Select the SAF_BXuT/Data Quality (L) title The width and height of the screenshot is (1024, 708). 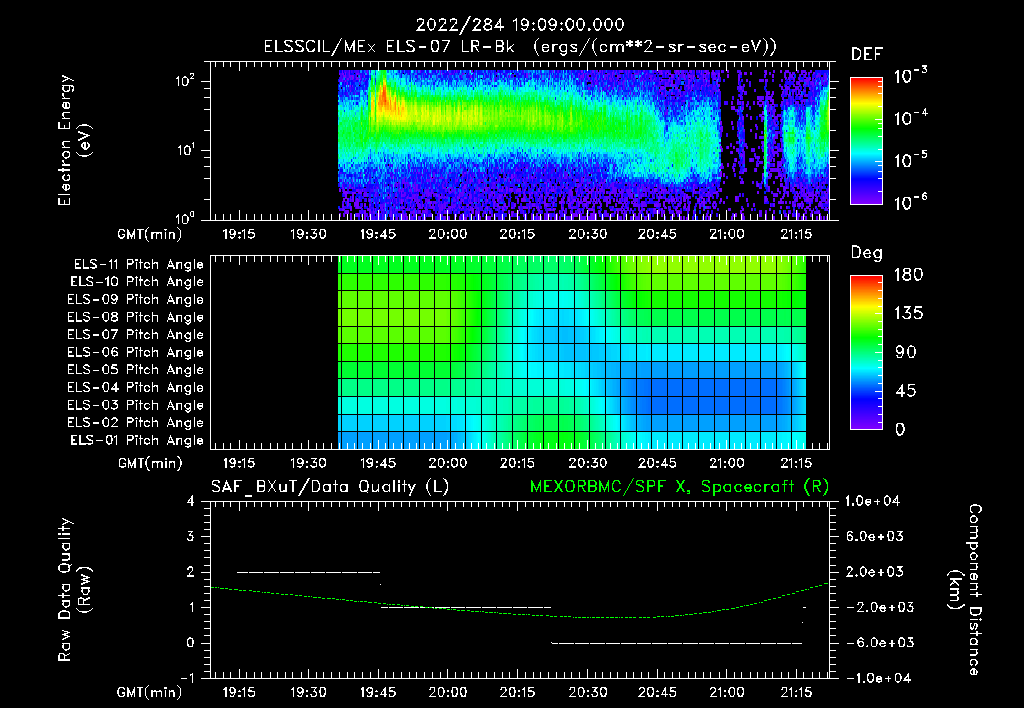coord(330,487)
